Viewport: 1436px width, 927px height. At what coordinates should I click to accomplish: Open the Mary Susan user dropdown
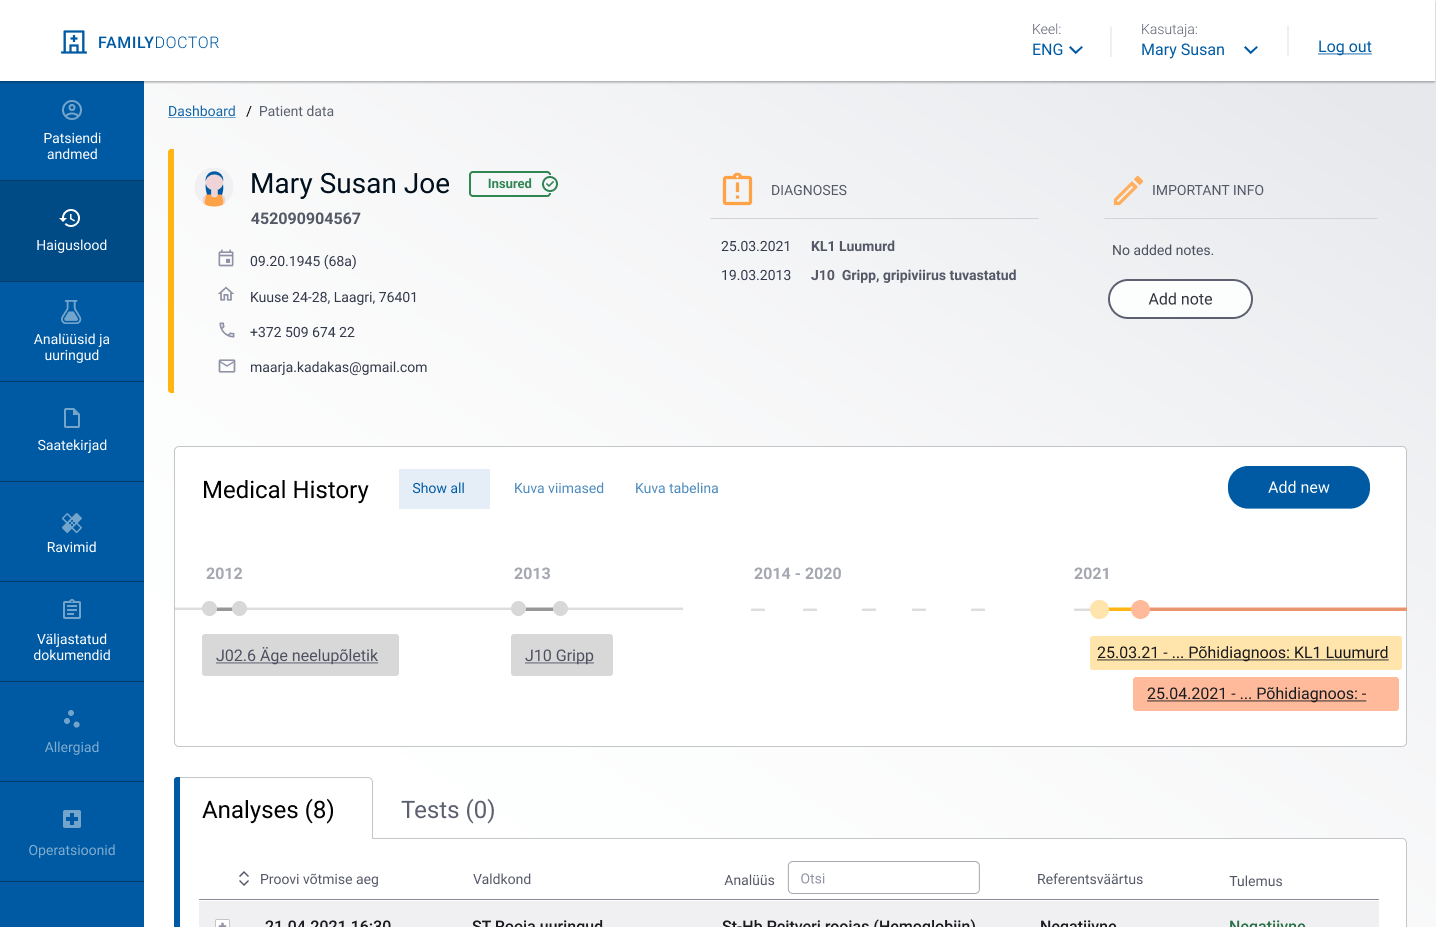tap(1198, 50)
